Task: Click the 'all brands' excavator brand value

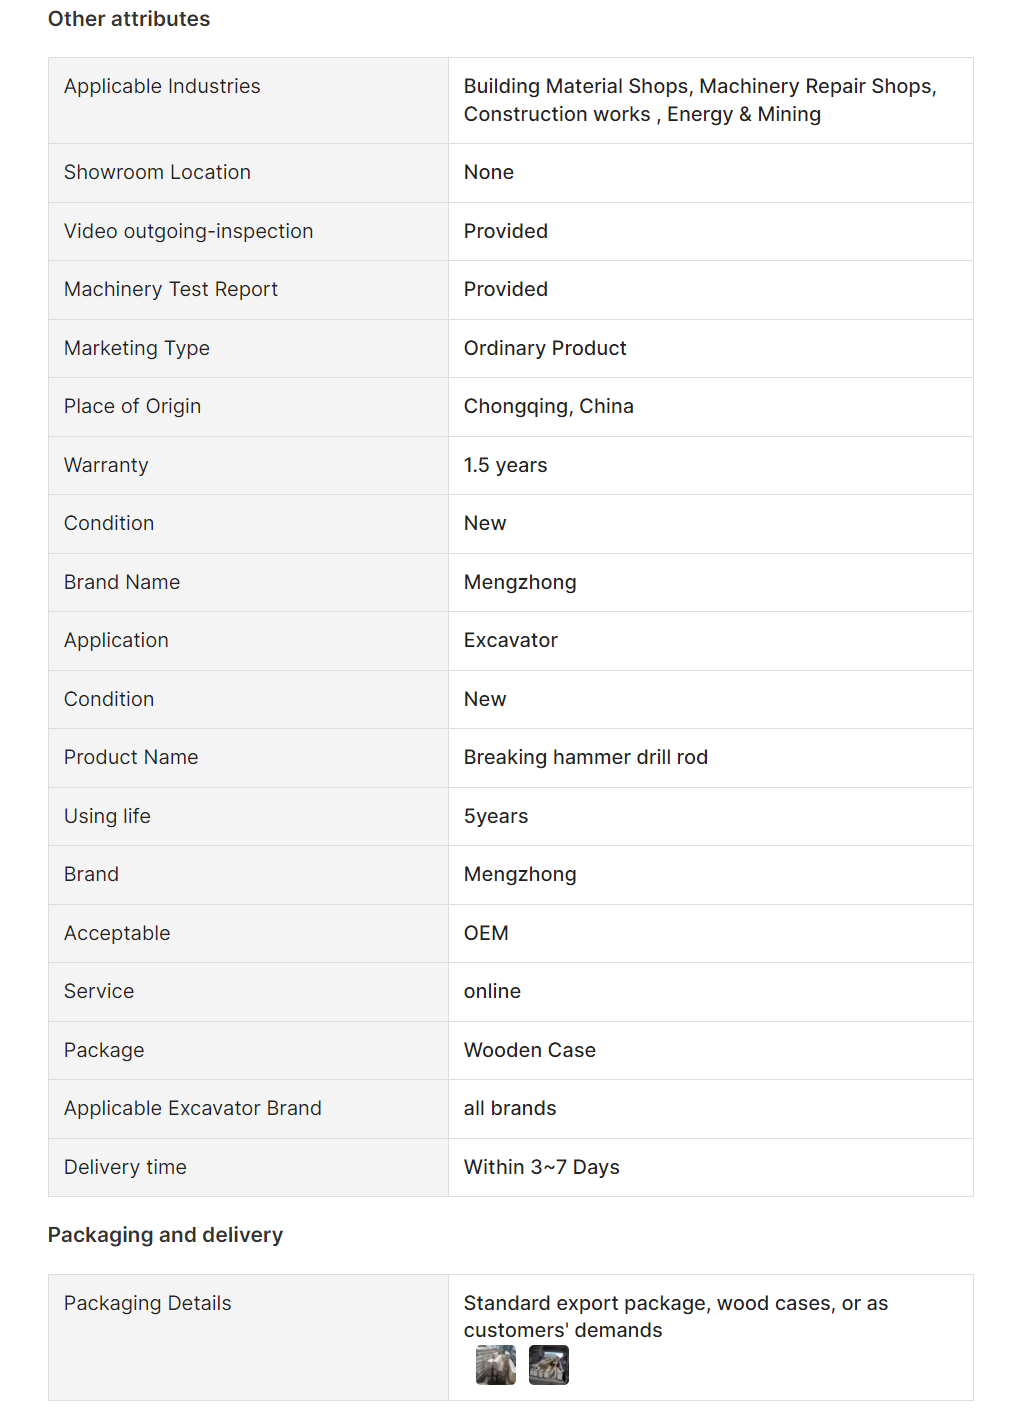Action: (x=509, y=1108)
